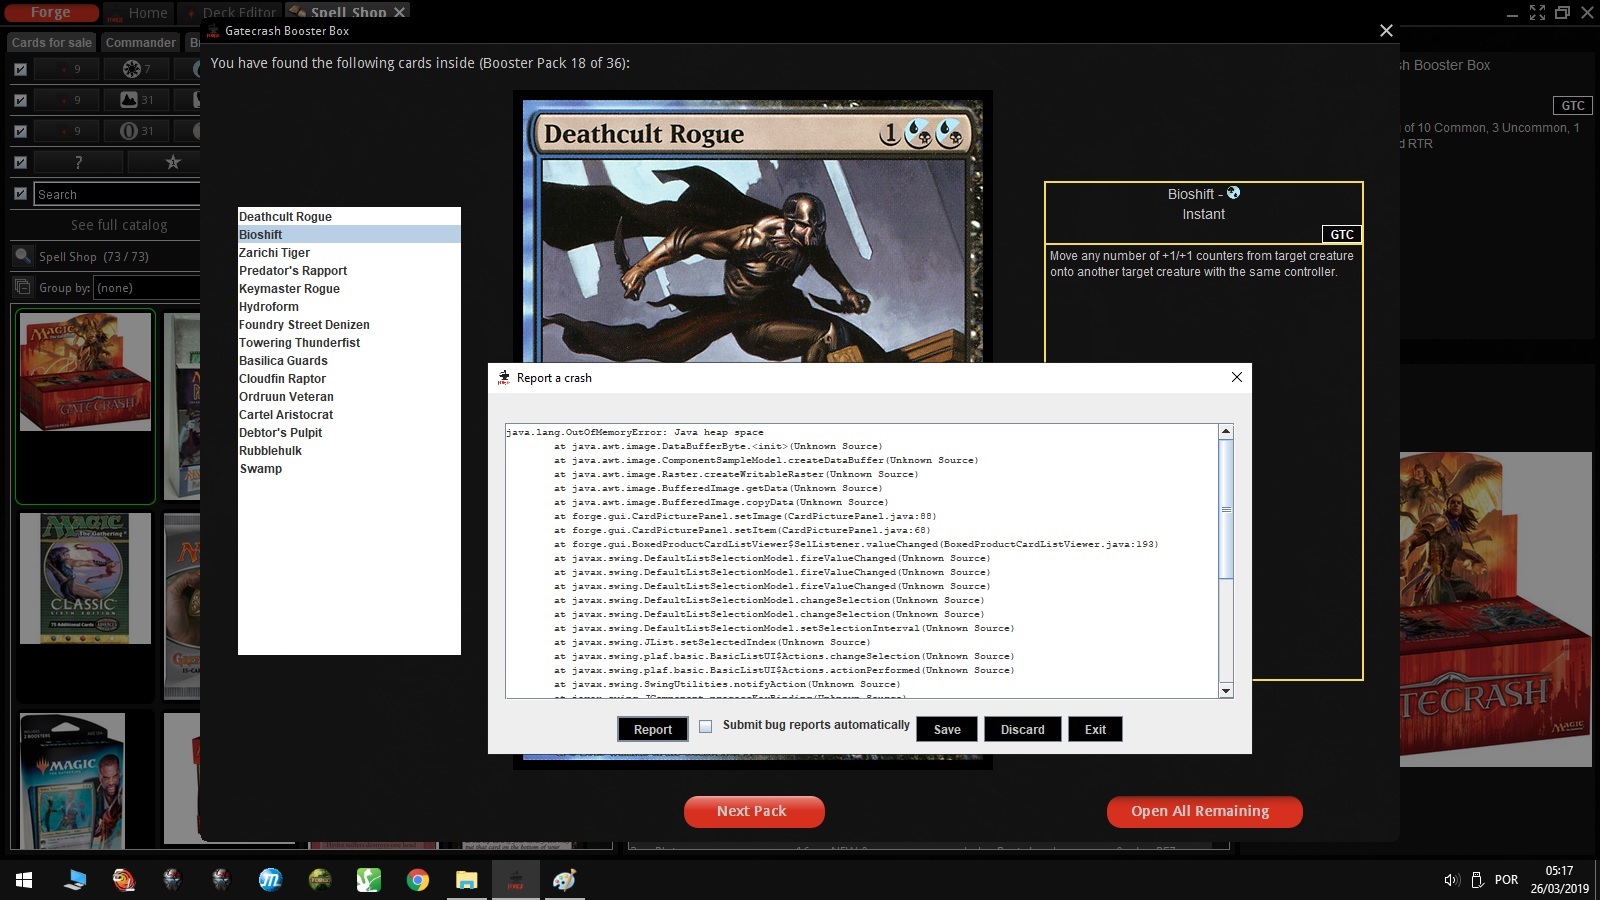1600x900 pixels.
Task: Click the scroll up arrow in crash log
Action: tap(1226, 432)
